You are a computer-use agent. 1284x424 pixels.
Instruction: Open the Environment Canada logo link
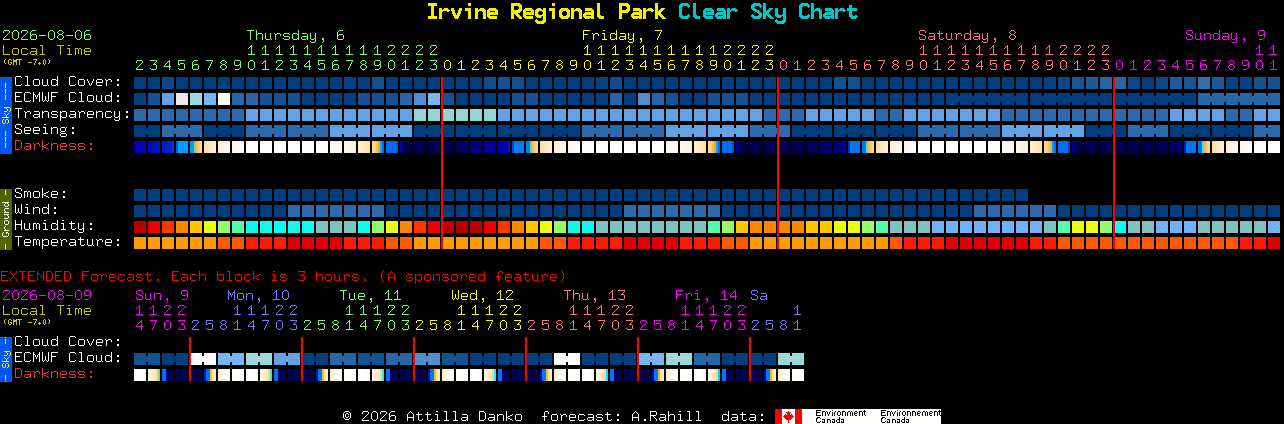tap(858, 416)
